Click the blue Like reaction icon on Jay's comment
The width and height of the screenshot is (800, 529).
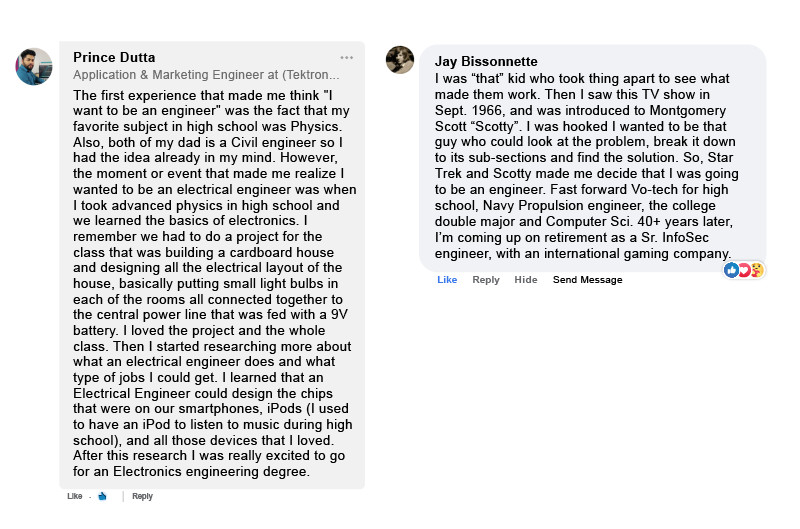click(732, 270)
